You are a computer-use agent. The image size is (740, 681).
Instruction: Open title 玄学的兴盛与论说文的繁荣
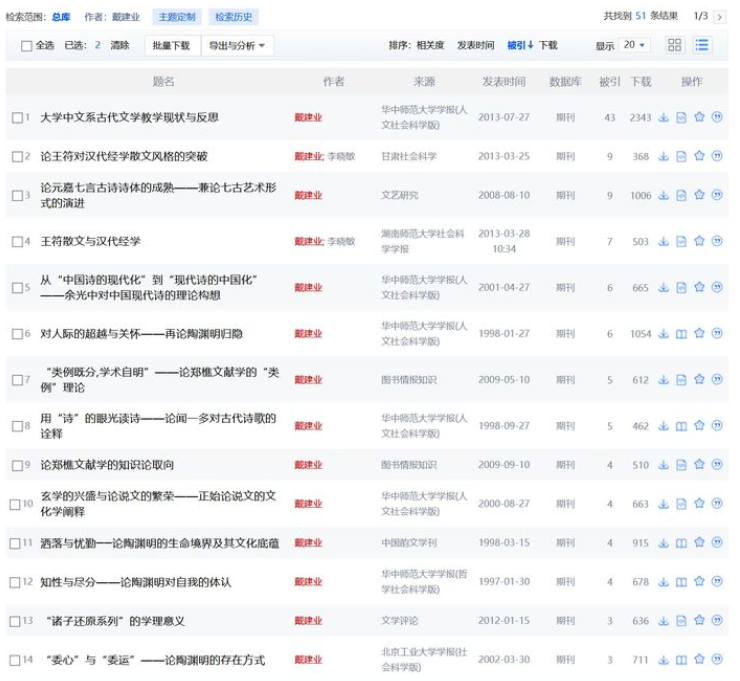pos(158,504)
